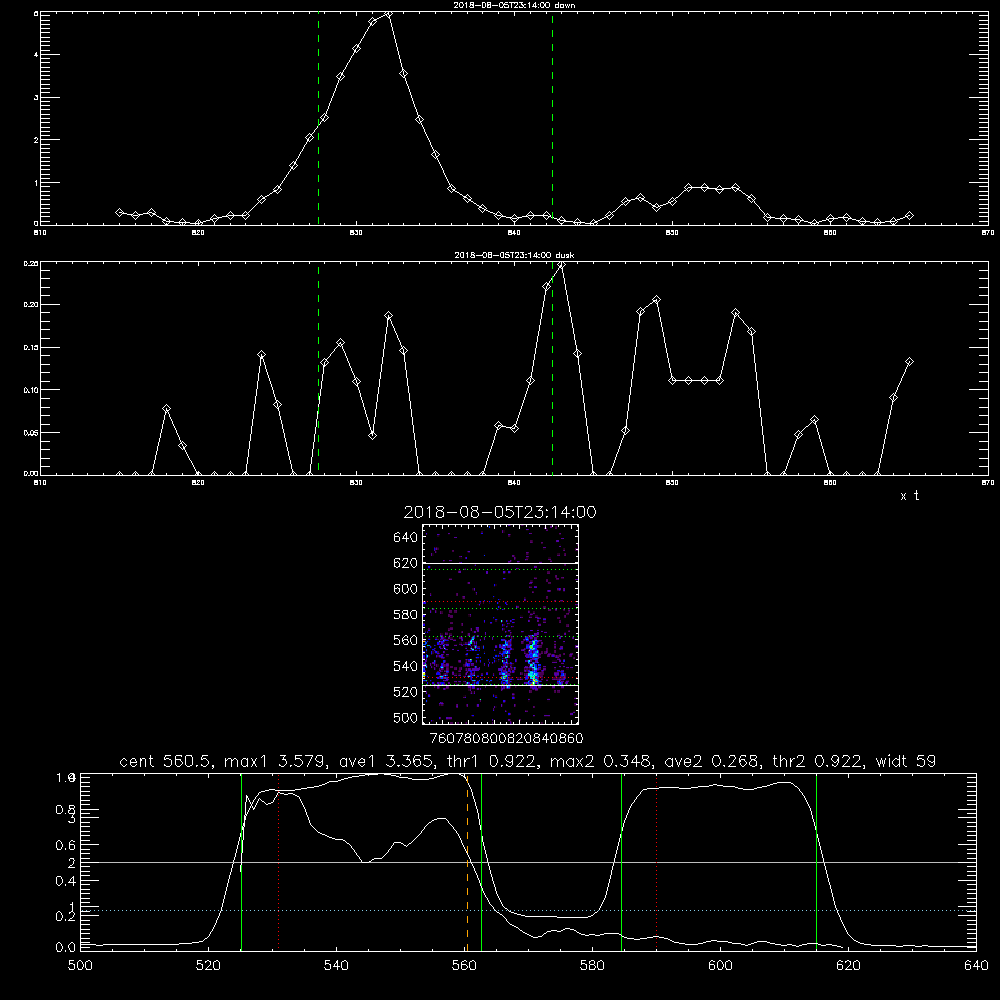The image size is (1000, 1000).
Task: Click the solid green line near 615 in the bottom plot
Action: pos(816,862)
